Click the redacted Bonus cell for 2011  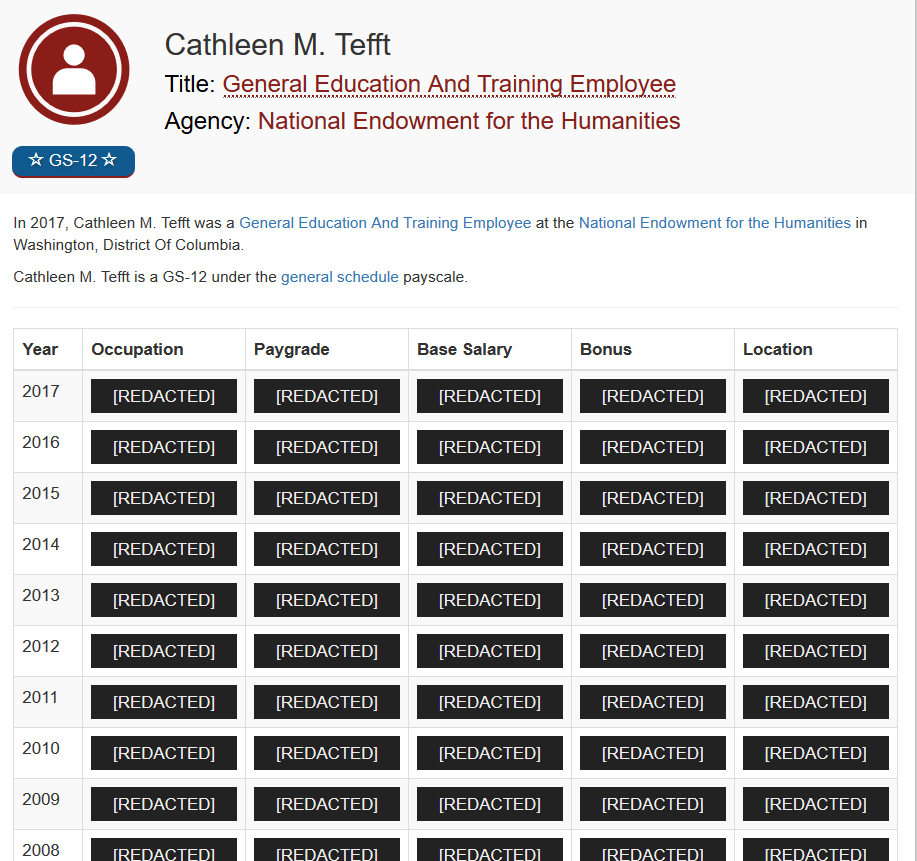pos(653,702)
